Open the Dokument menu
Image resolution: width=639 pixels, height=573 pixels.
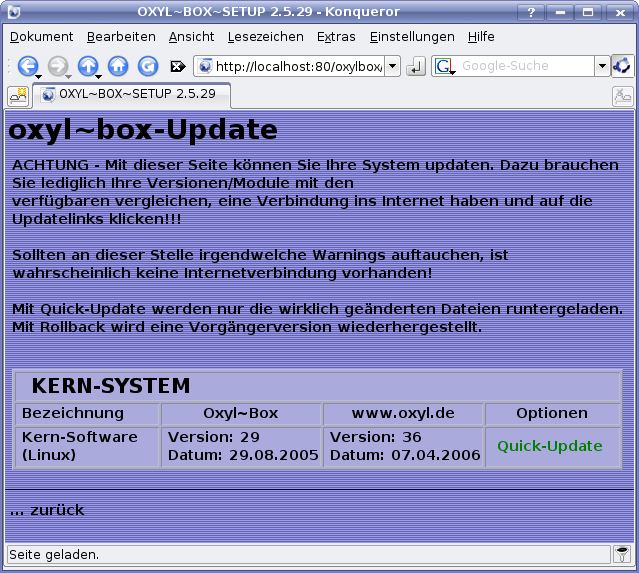[42, 37]
